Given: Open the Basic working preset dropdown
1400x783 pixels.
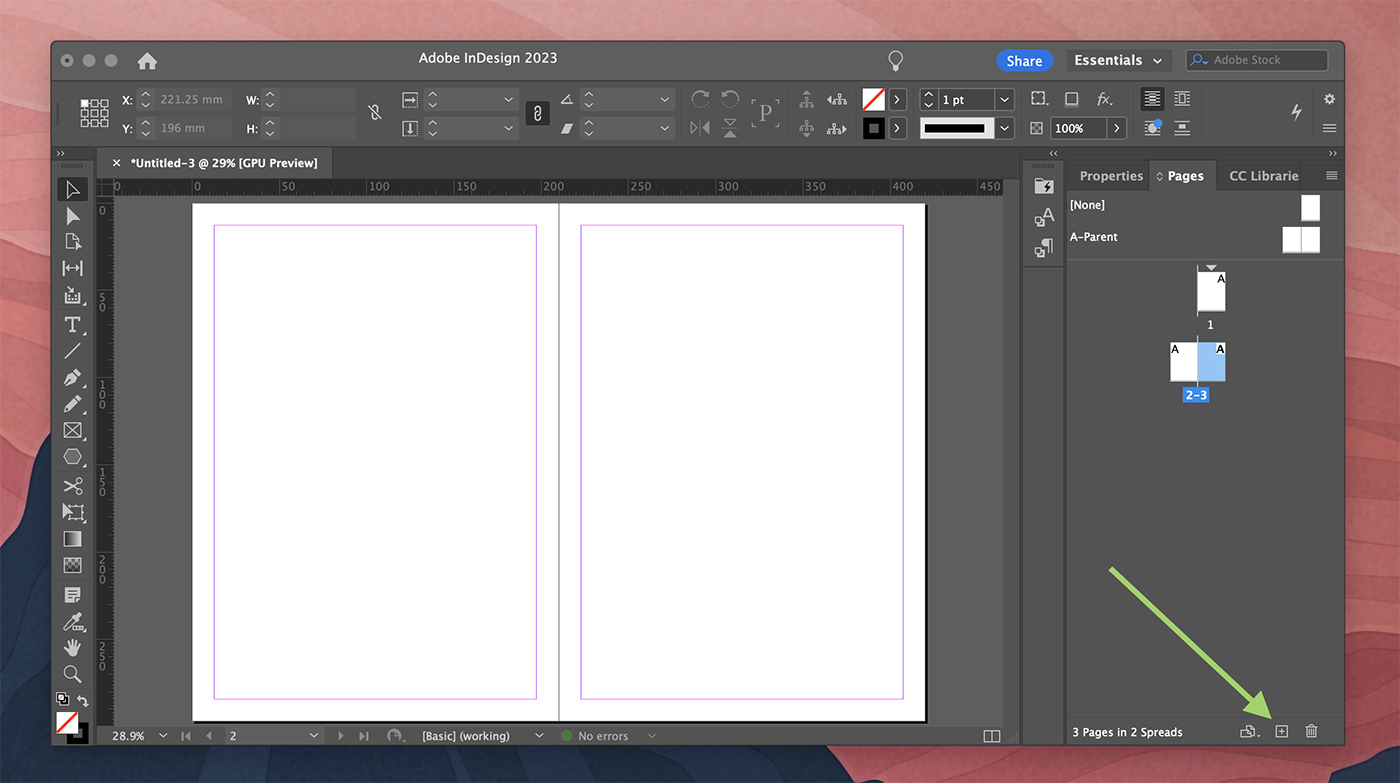Looking at the screenshot, I should click(538, 735).
